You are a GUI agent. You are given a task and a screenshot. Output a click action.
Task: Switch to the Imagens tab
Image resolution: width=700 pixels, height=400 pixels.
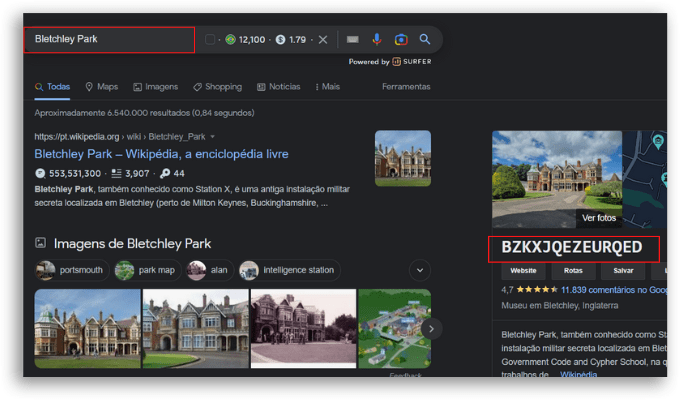coord(156,87)
